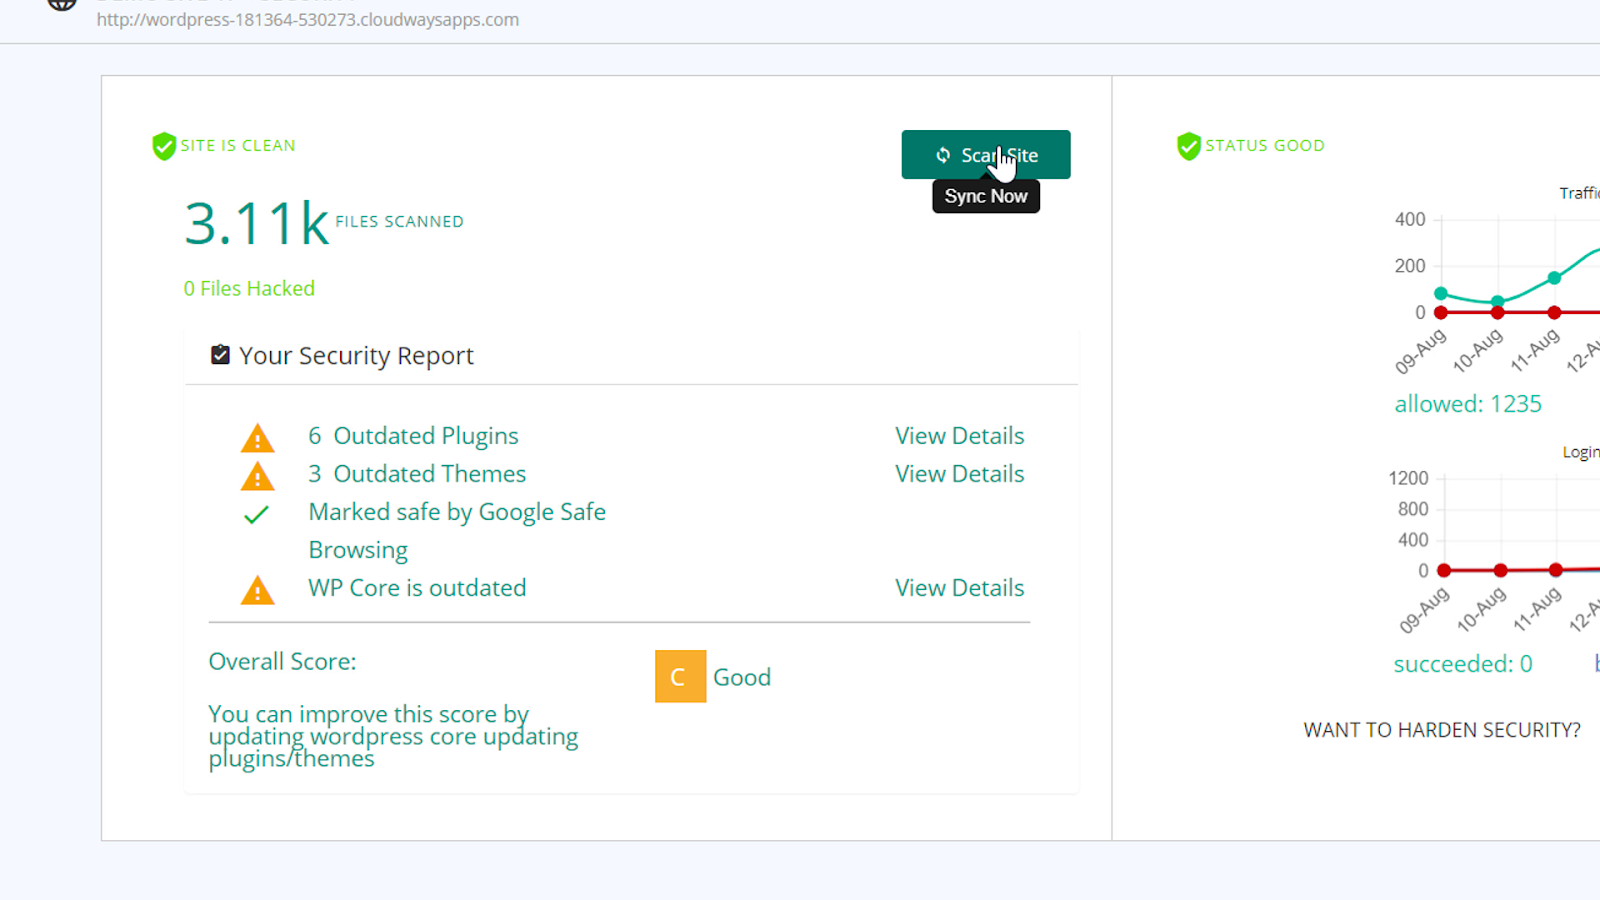Image resolution: width=1600 pixels, height=900 pixels.
Task: Open the cloudwaysapps site URL at top
Action: 308,20
